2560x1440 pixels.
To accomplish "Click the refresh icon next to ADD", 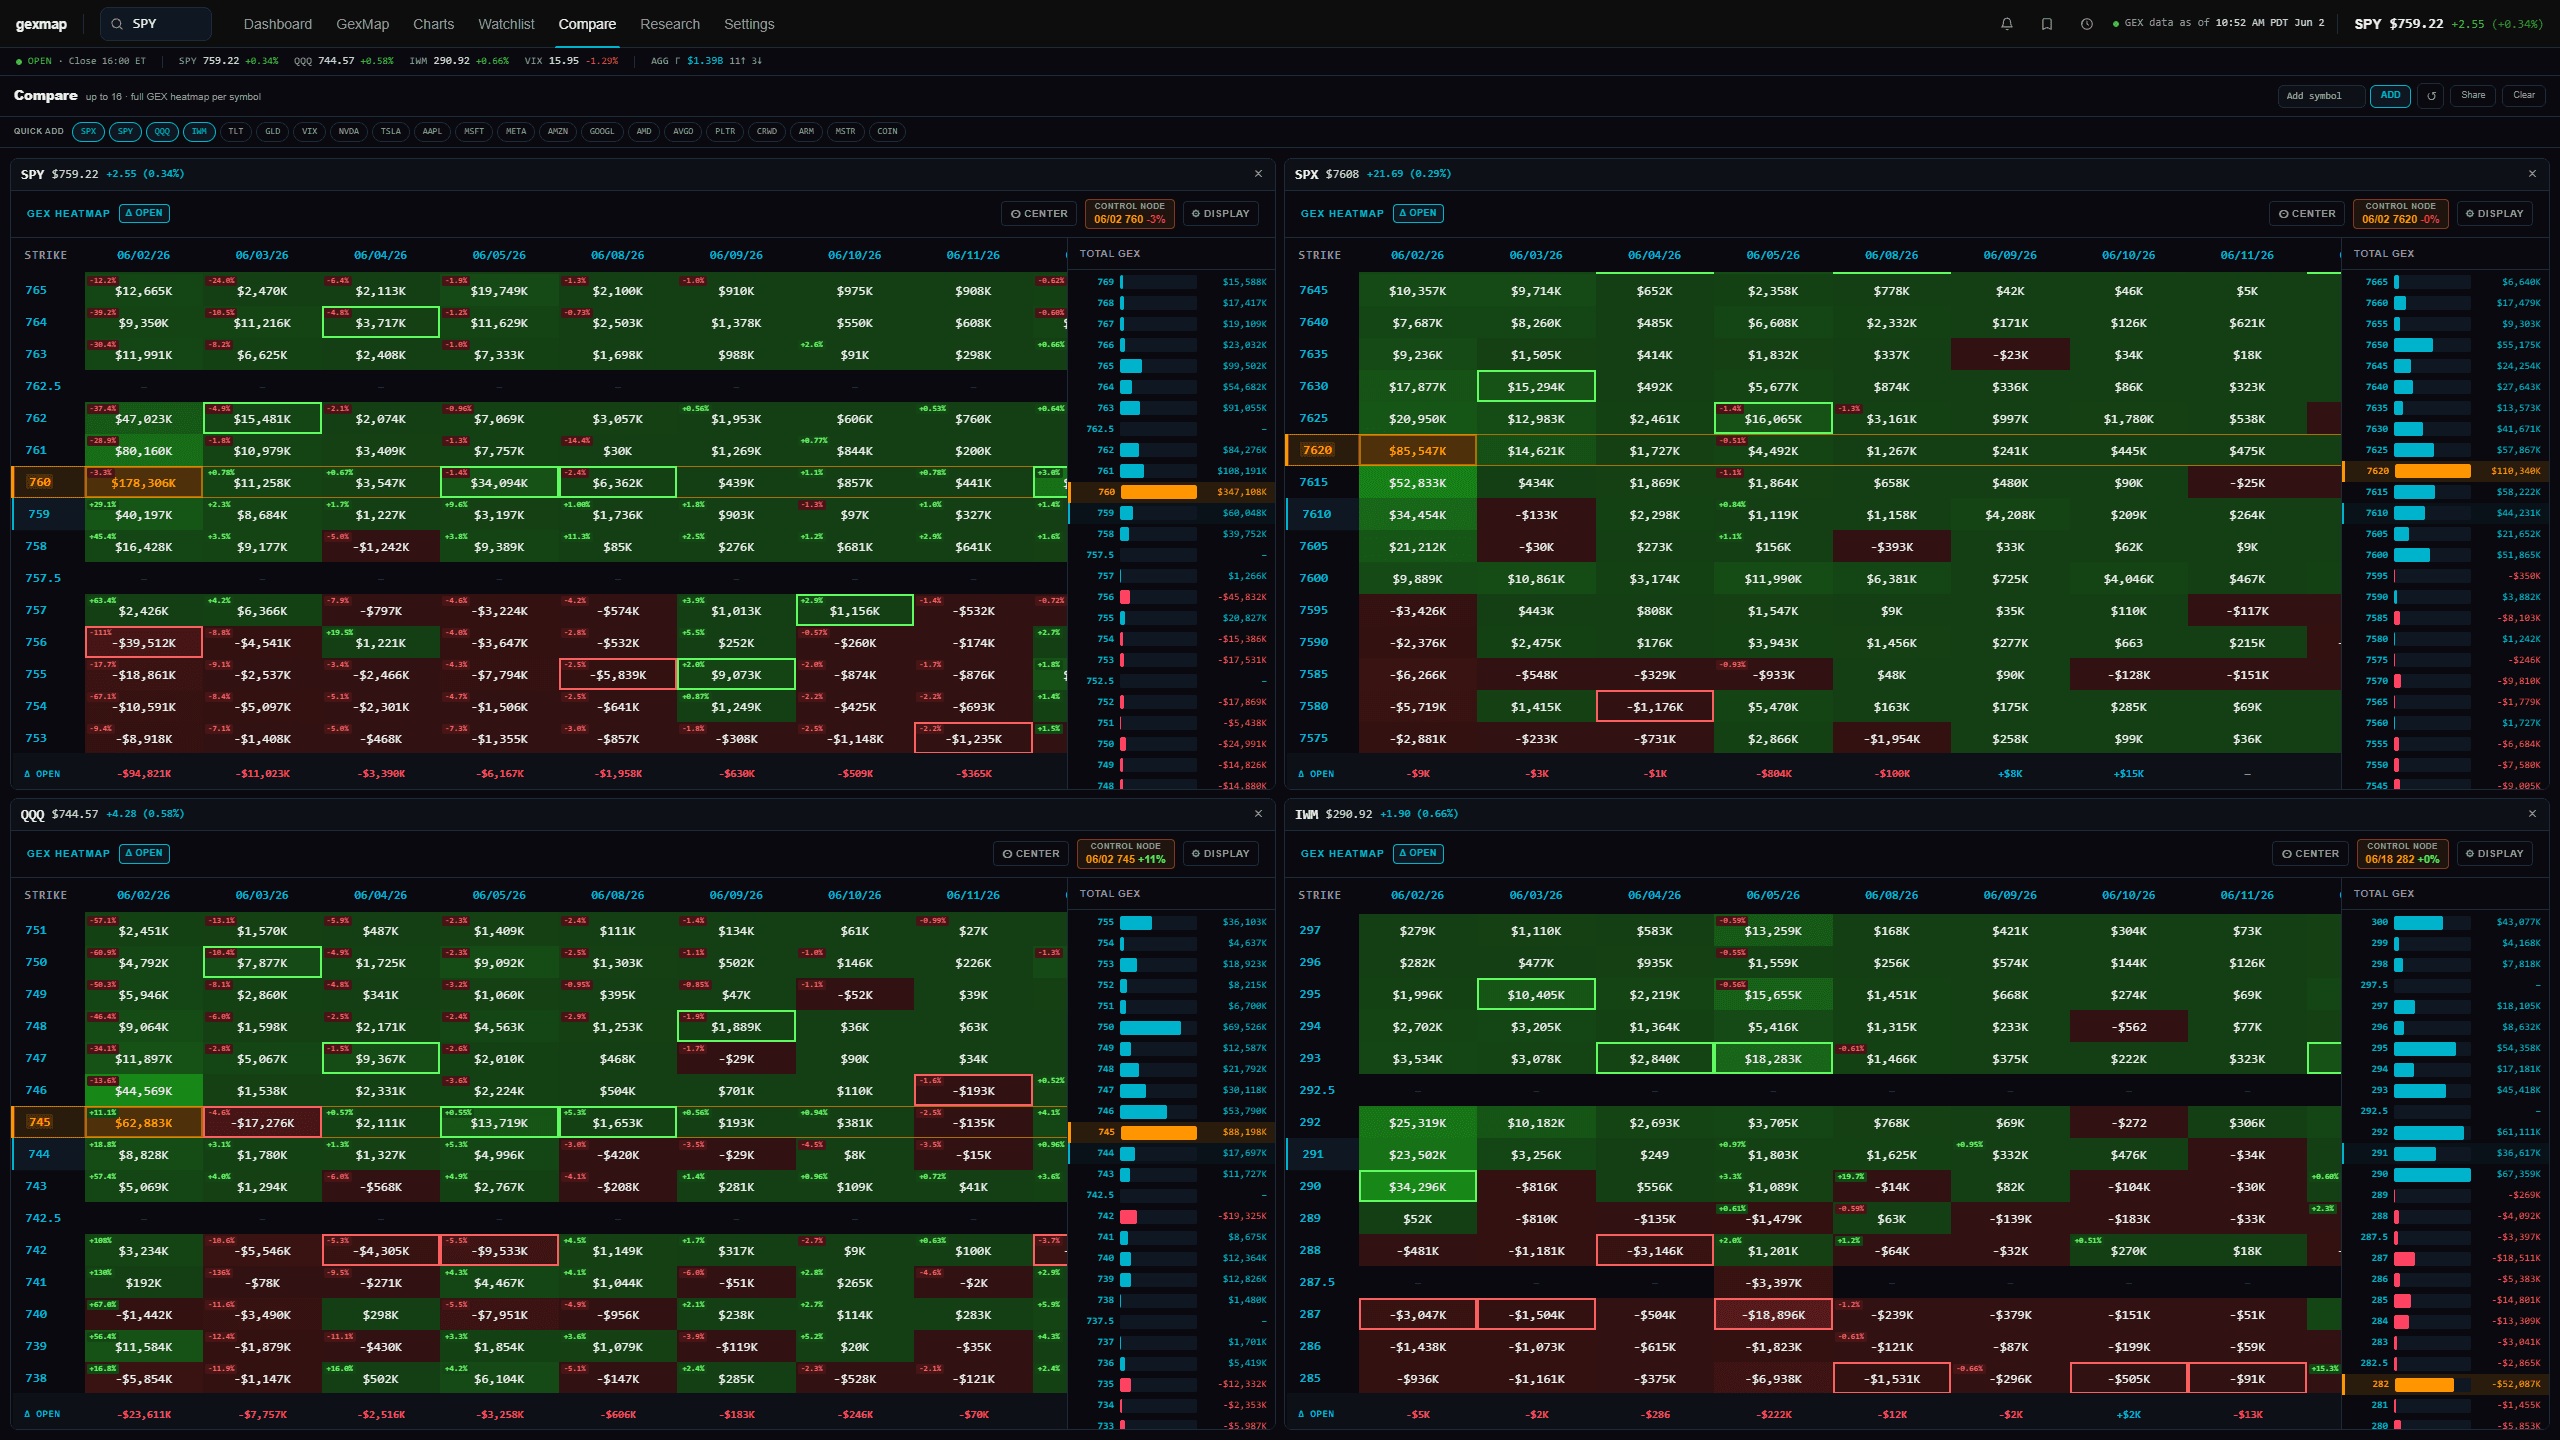I will coord(2431,96).
